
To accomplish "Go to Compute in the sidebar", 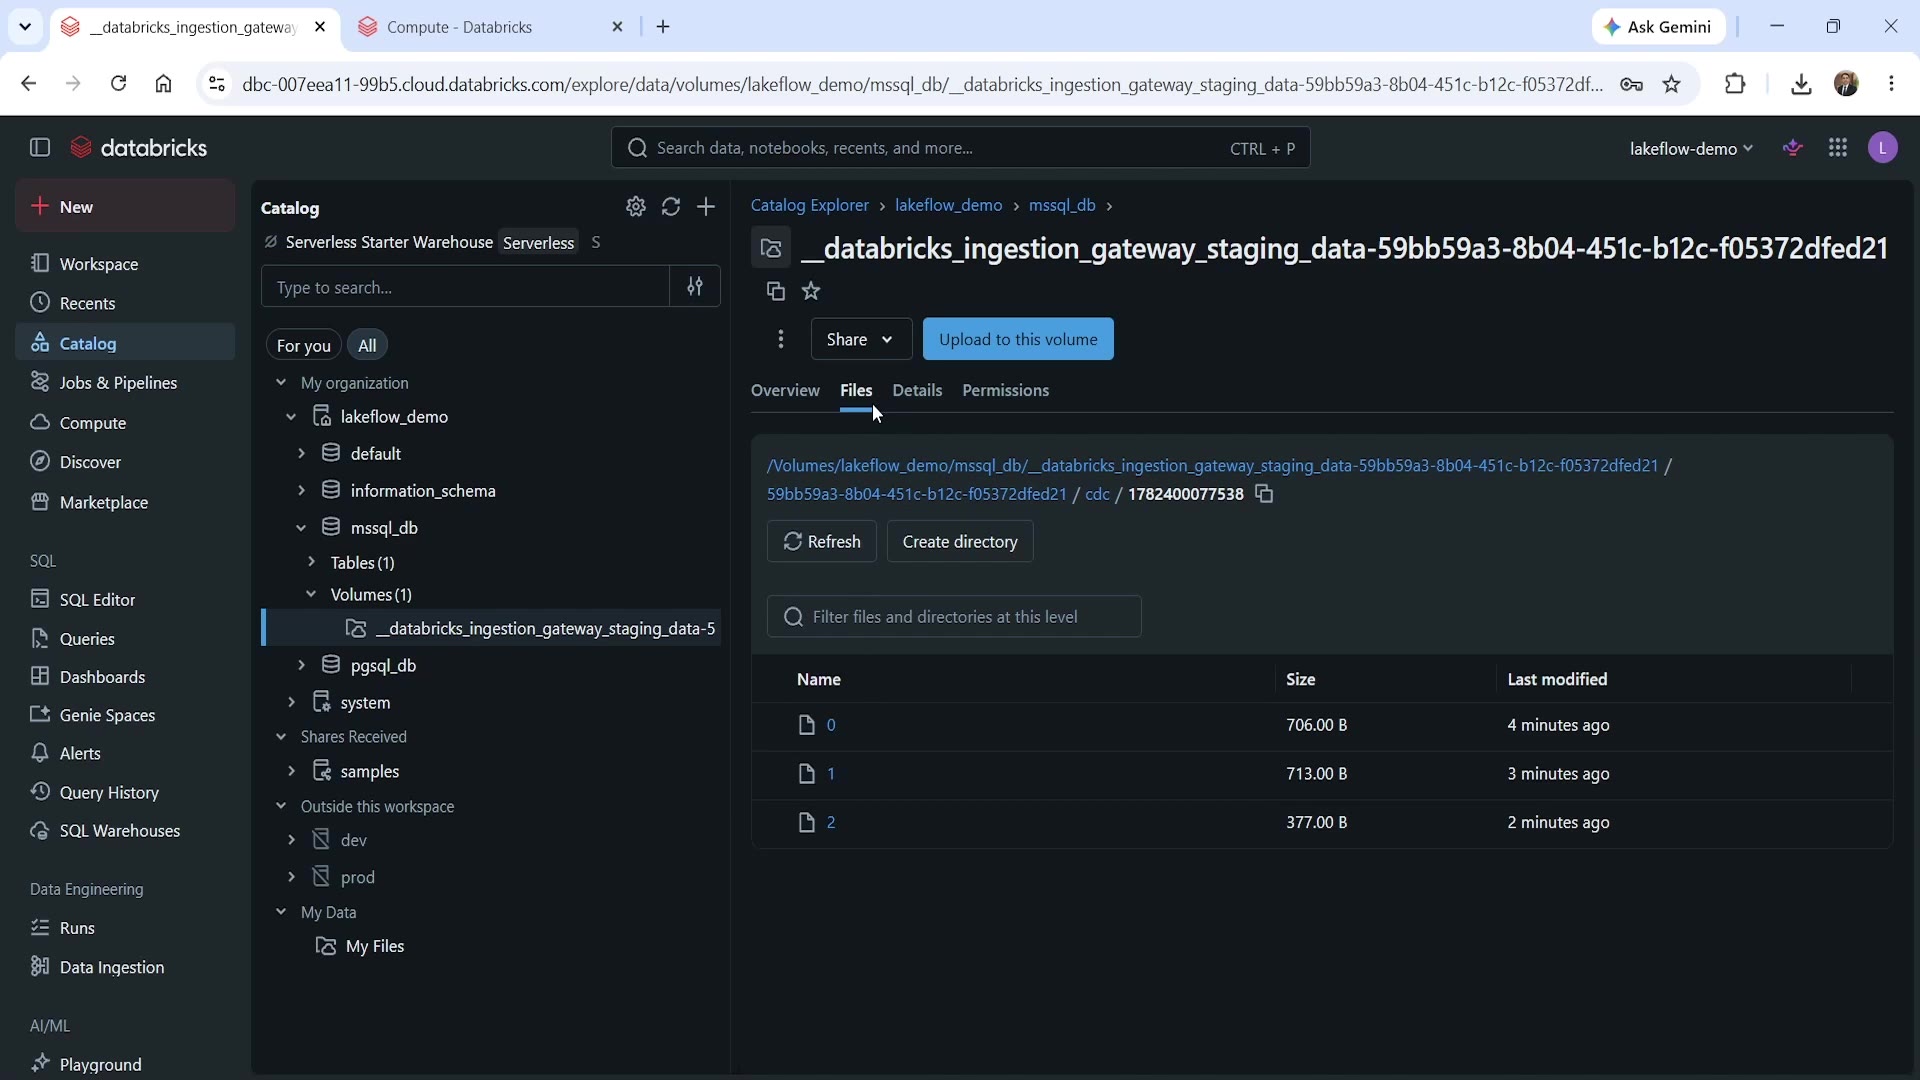I will click(125, 423).
